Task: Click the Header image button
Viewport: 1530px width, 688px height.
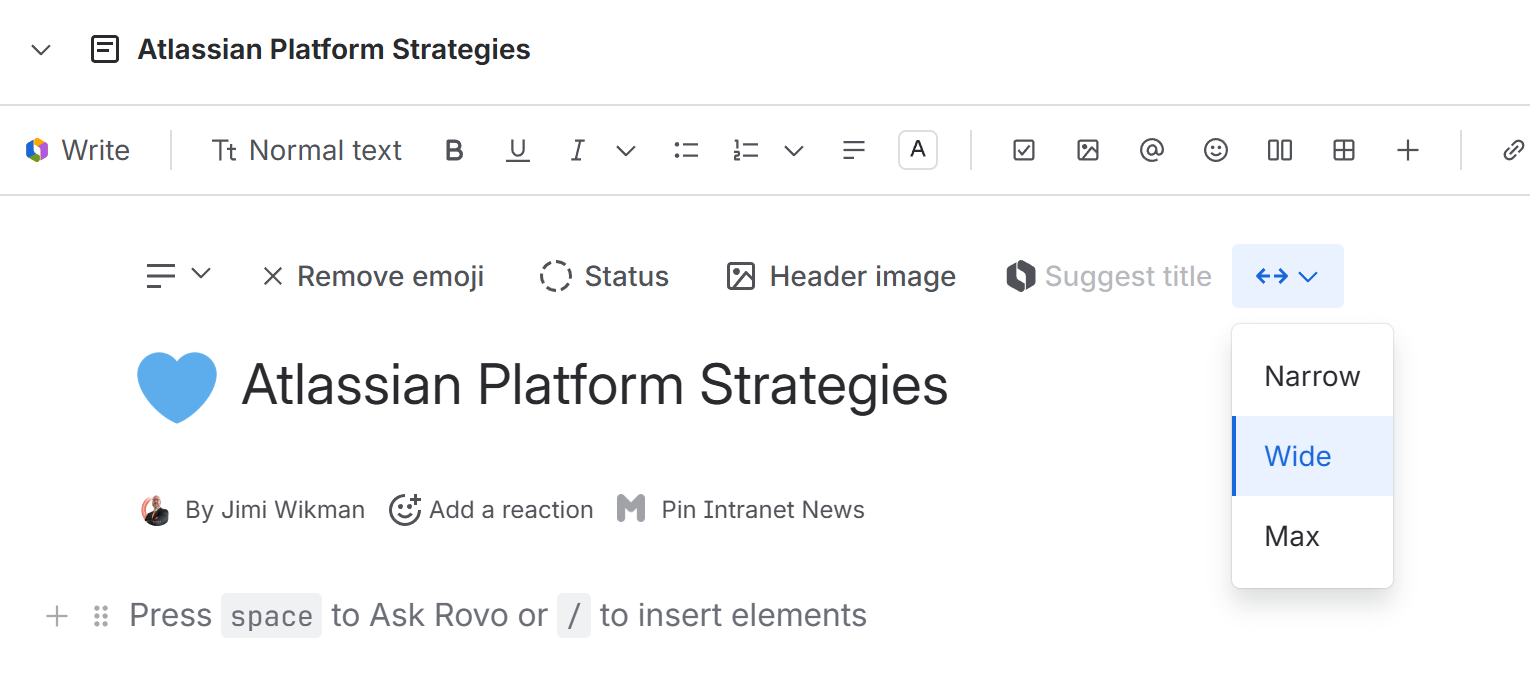Action: [841, 276]
